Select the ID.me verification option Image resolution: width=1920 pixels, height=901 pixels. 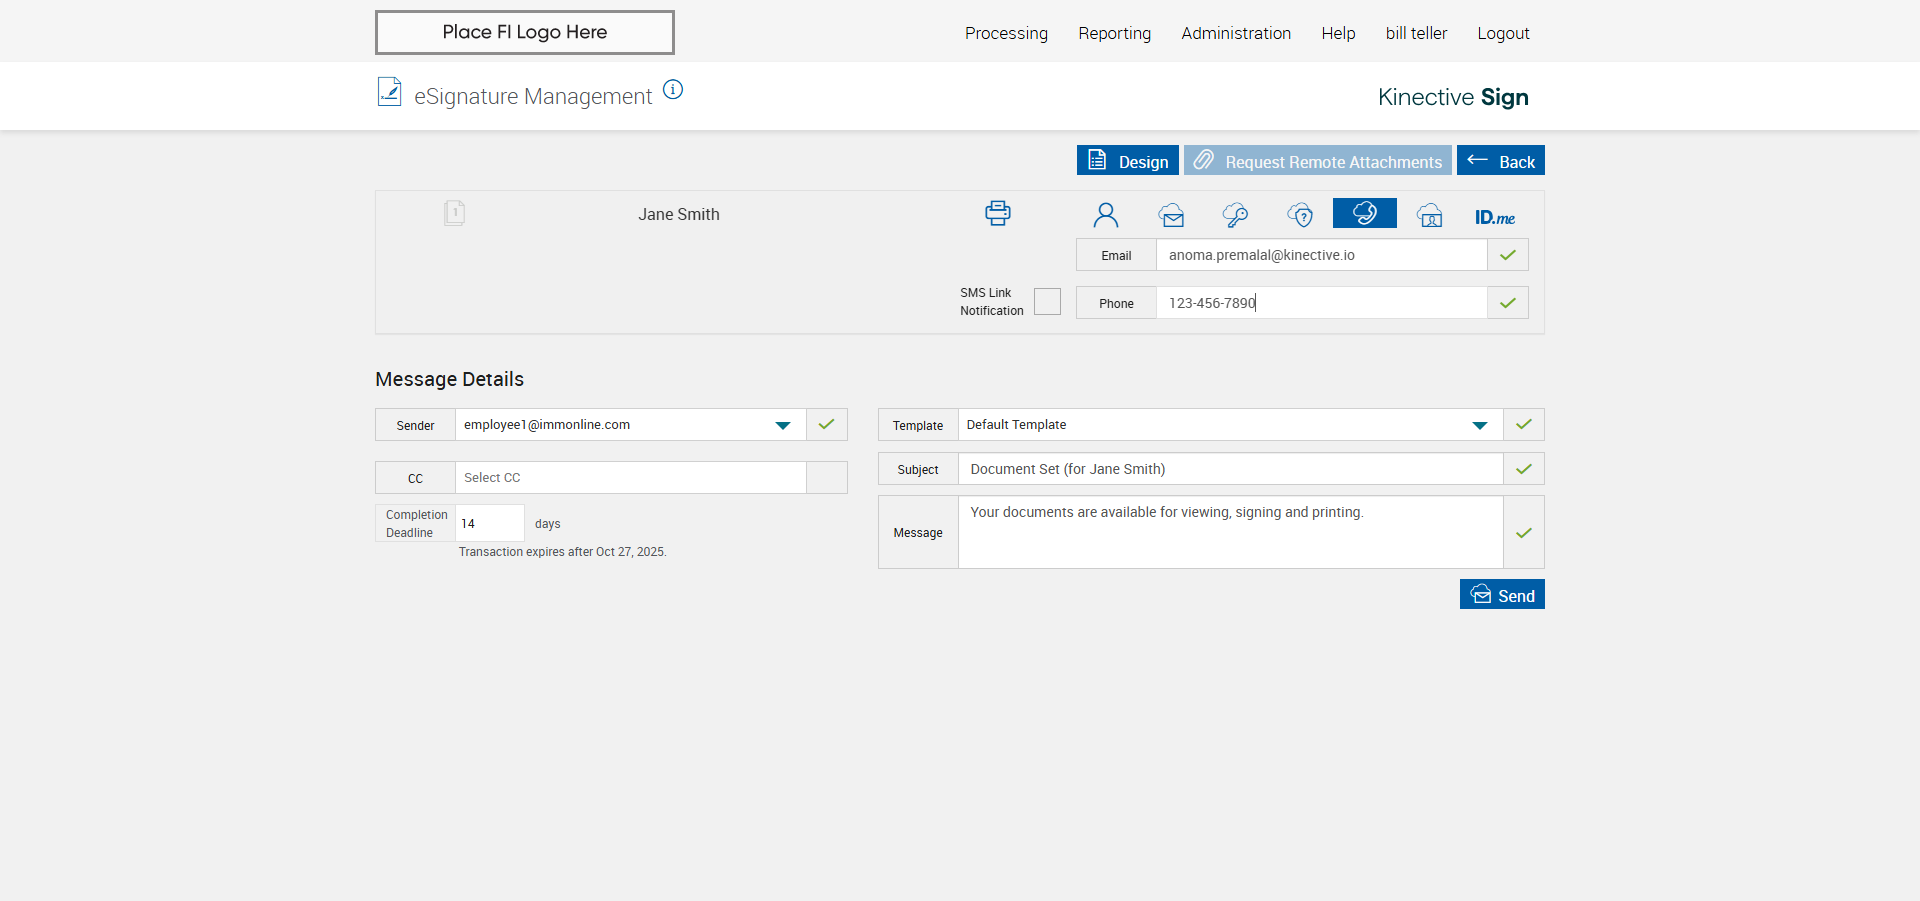[1494, 217]
